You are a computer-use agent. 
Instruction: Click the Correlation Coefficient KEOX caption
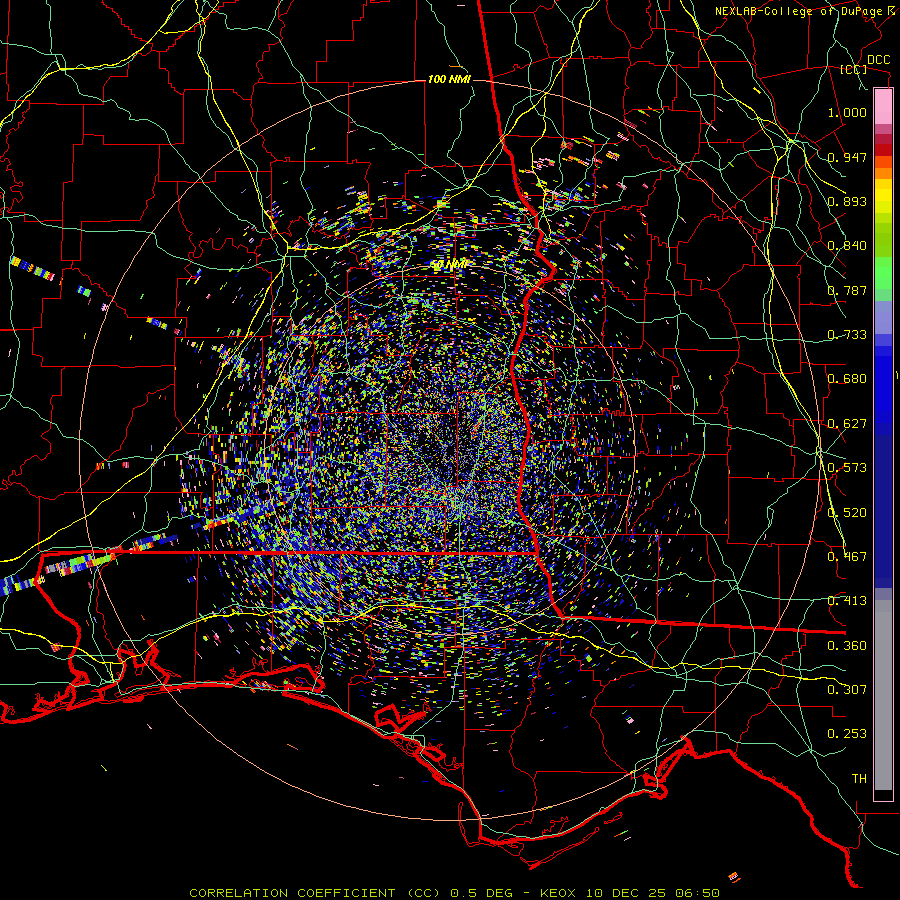(x=454, y=893)
